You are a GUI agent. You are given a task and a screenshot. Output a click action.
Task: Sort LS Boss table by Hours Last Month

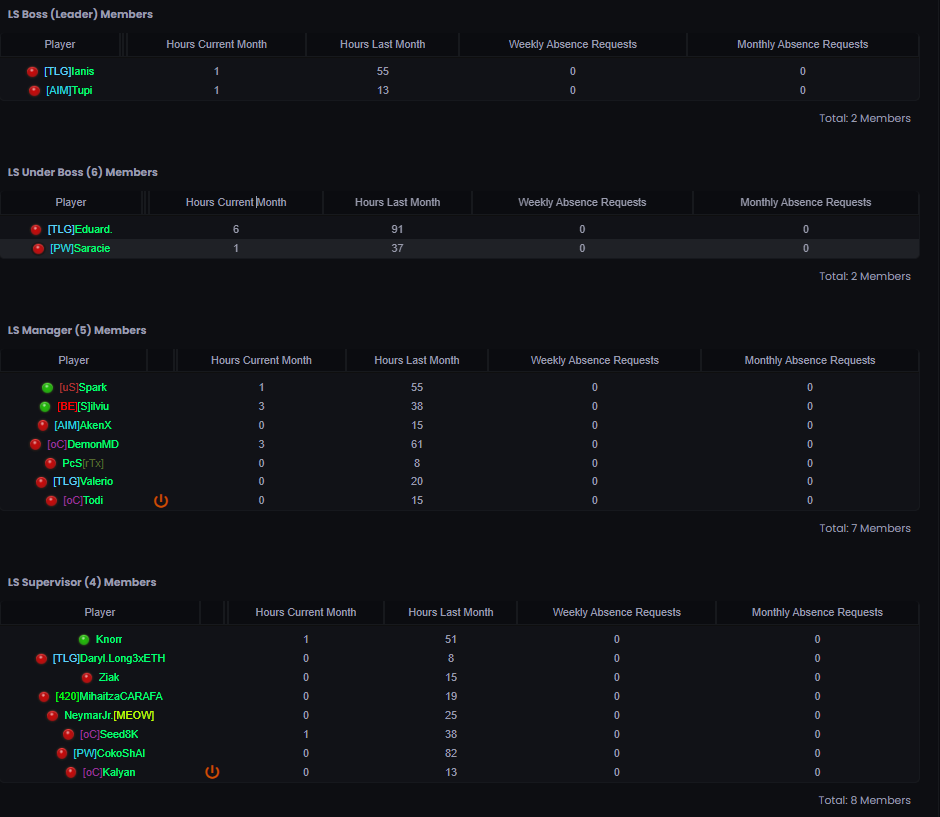click(382, 44)
